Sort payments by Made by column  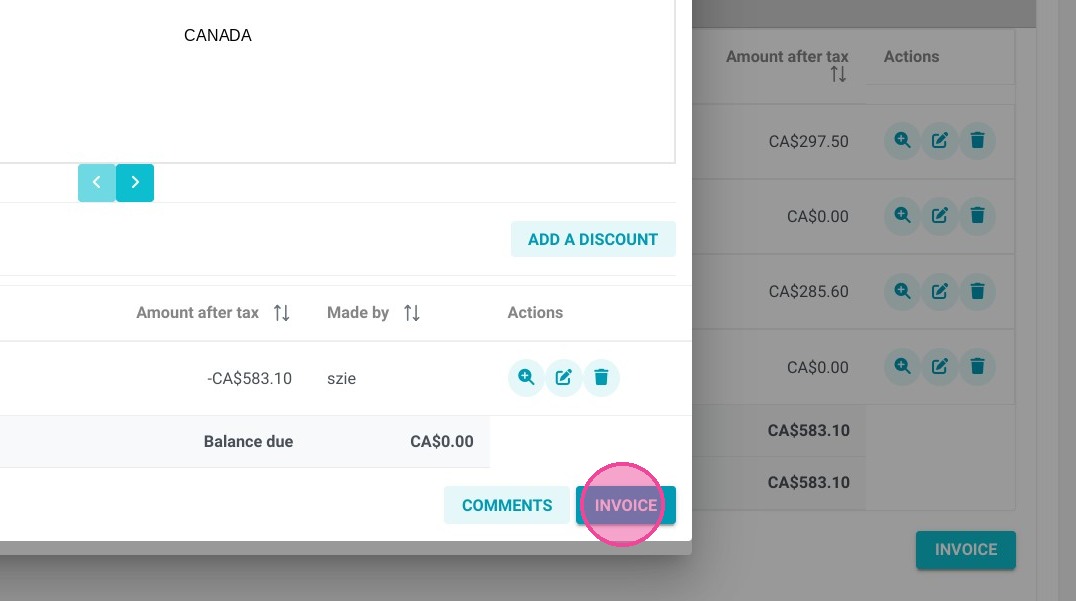click(x=412, y=313)
